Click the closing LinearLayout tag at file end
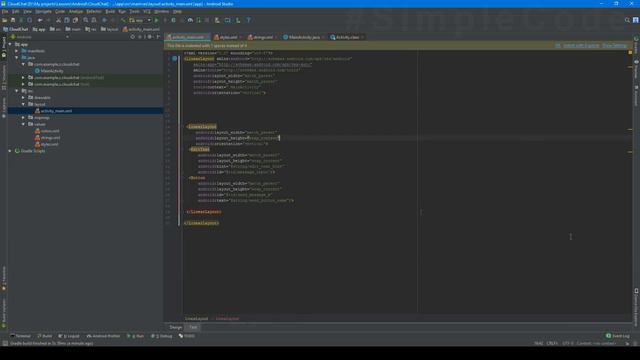This screenshot has height=360, width=640. coord(201,223)
